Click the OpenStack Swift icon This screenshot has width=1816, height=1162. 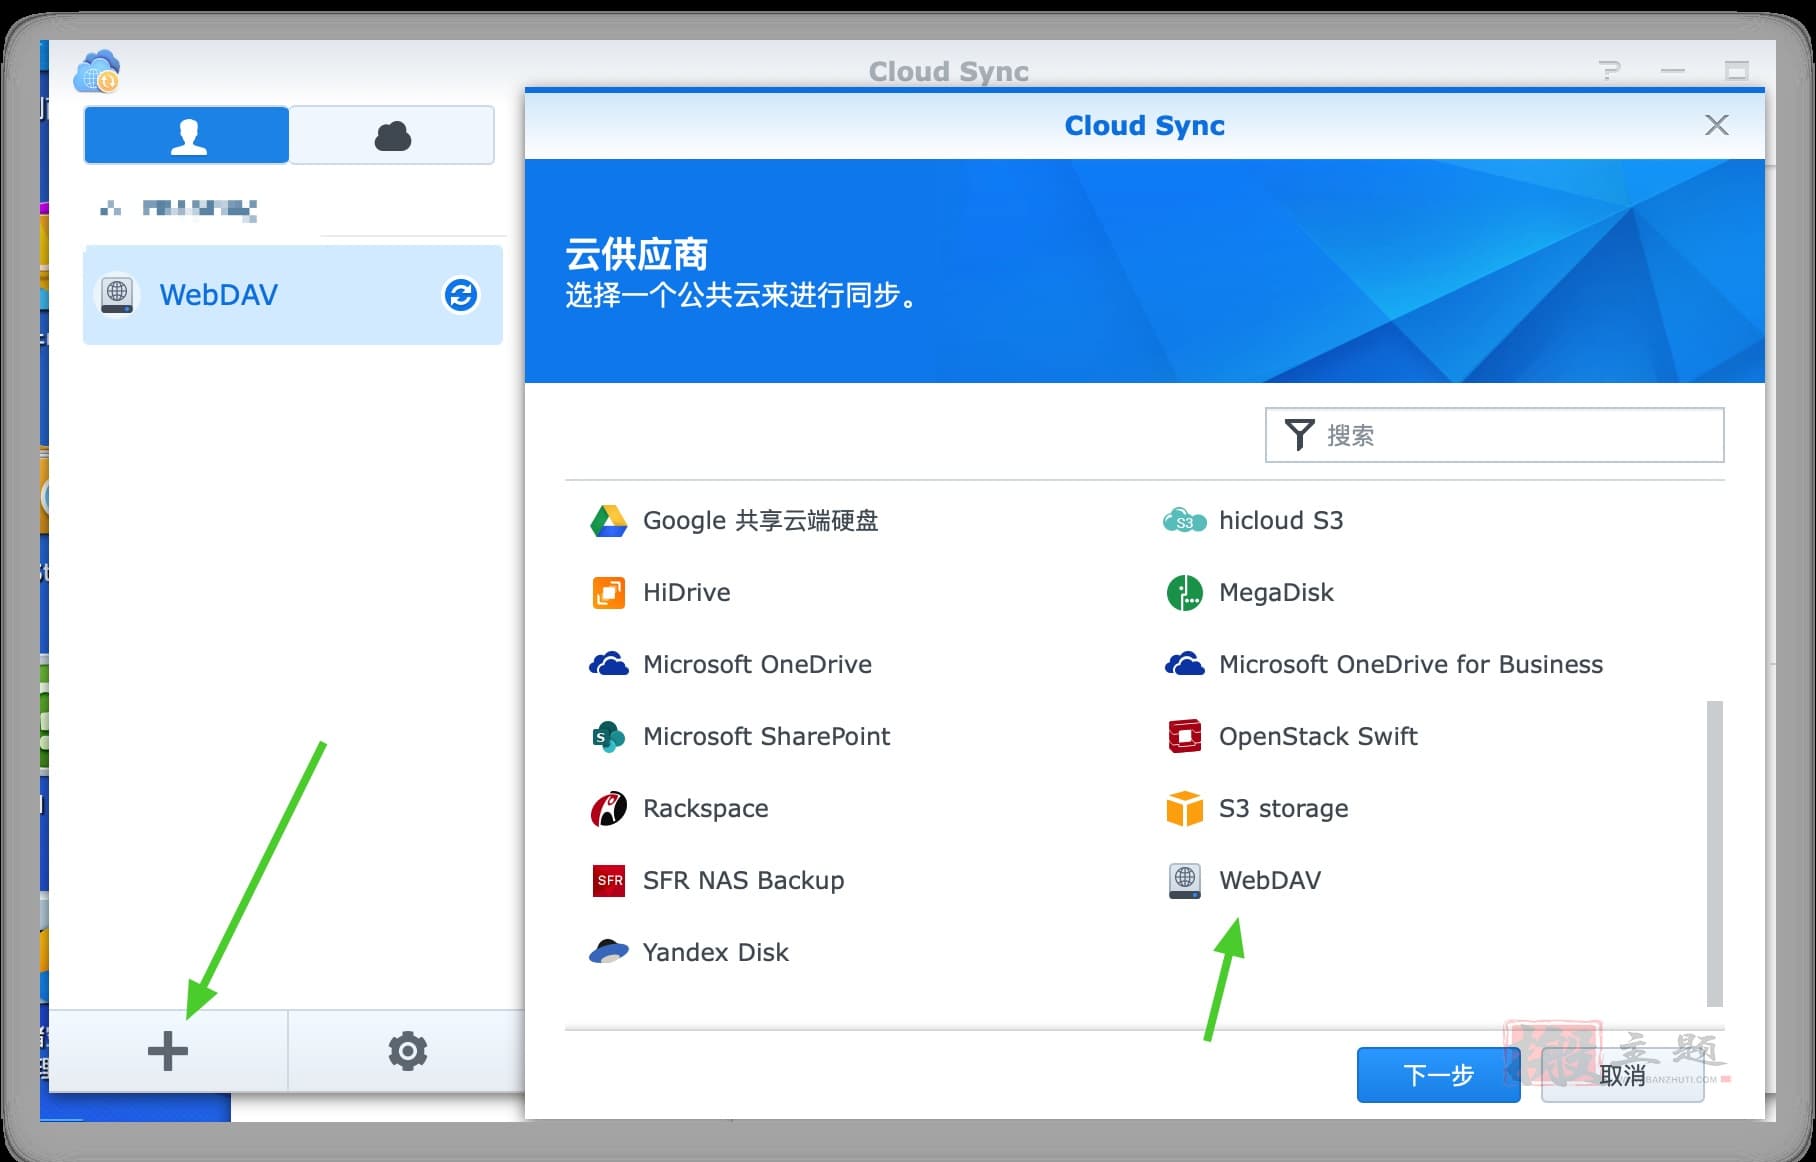[1185, 737]
